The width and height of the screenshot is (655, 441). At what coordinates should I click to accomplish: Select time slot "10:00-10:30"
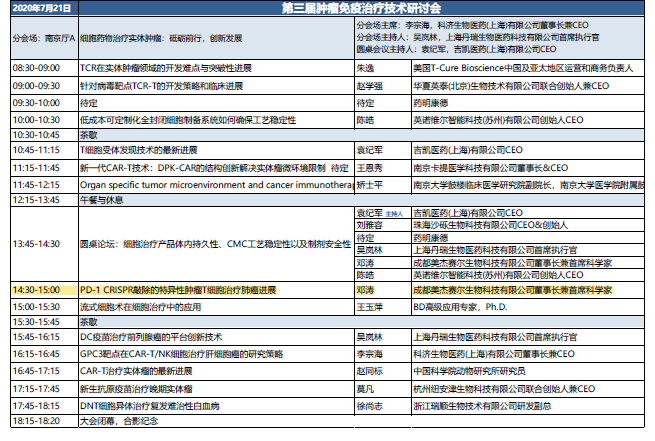(x=36, y=120)
